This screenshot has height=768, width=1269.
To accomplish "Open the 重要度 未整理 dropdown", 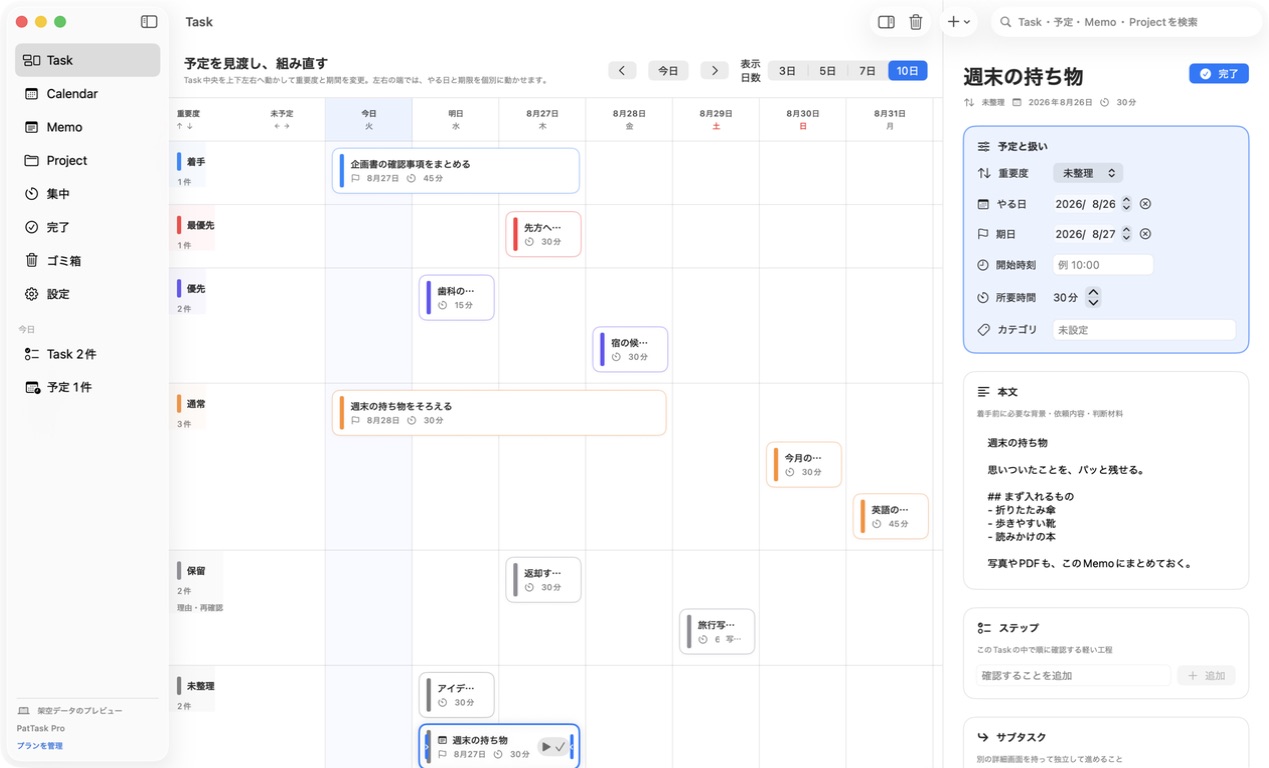I will [1088, 173].
